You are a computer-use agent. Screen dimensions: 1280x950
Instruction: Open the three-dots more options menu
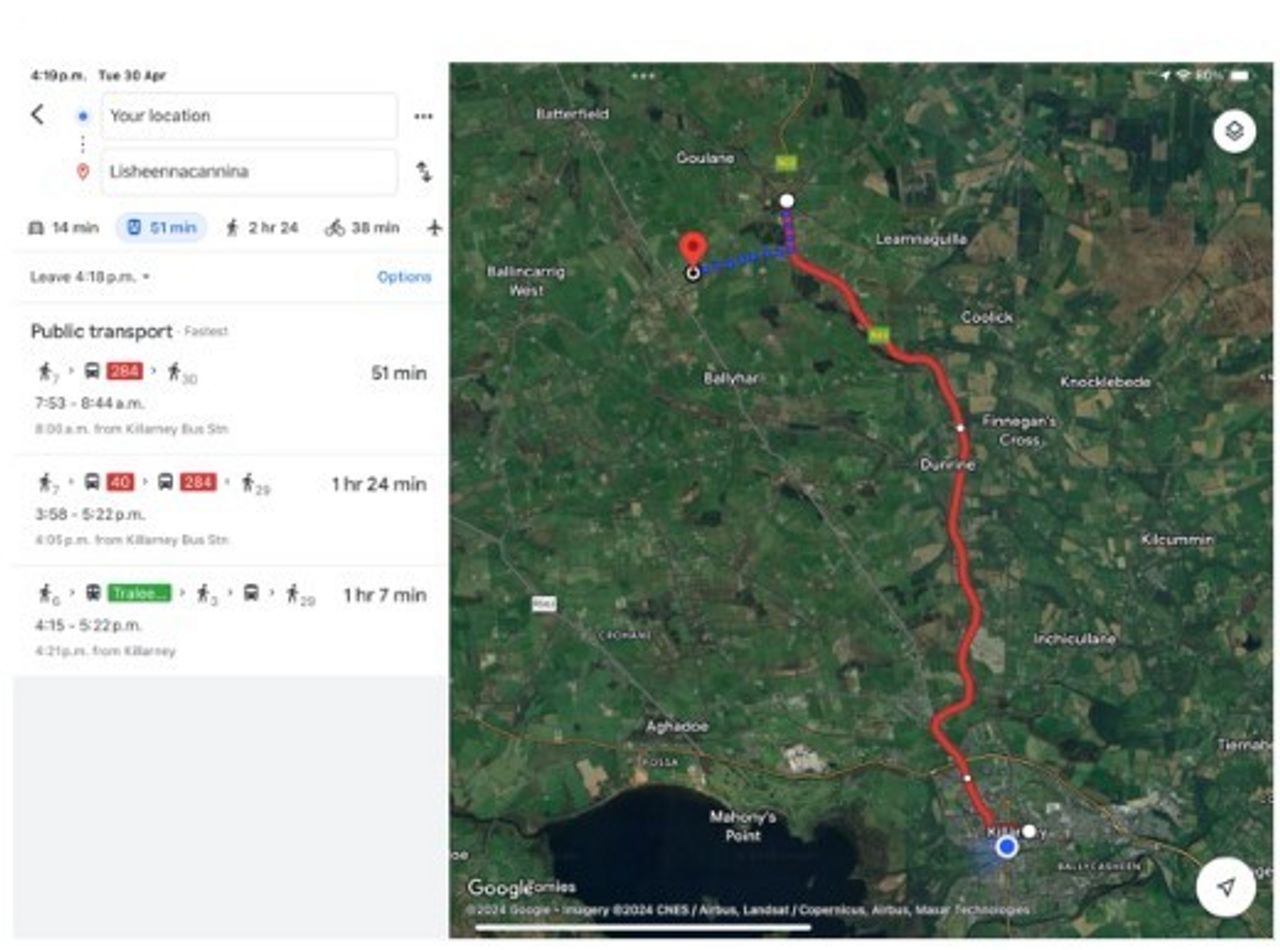click(423, 116)
